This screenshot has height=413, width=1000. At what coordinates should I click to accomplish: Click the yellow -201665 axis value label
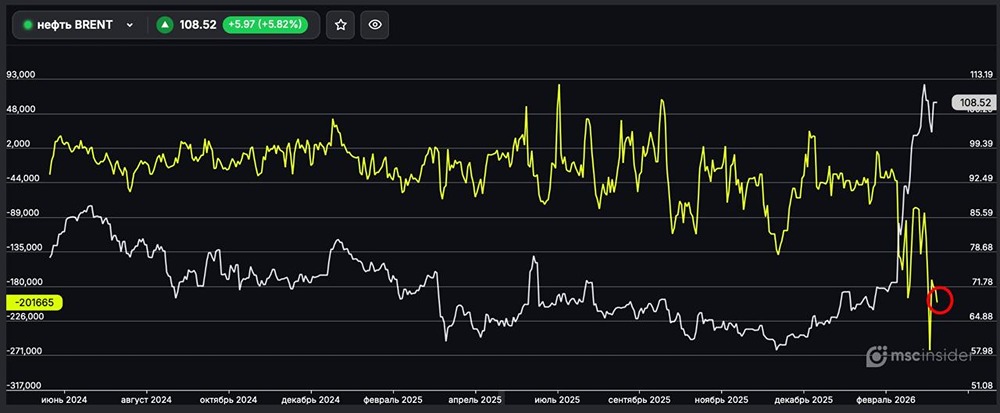(x=35, y=302)
